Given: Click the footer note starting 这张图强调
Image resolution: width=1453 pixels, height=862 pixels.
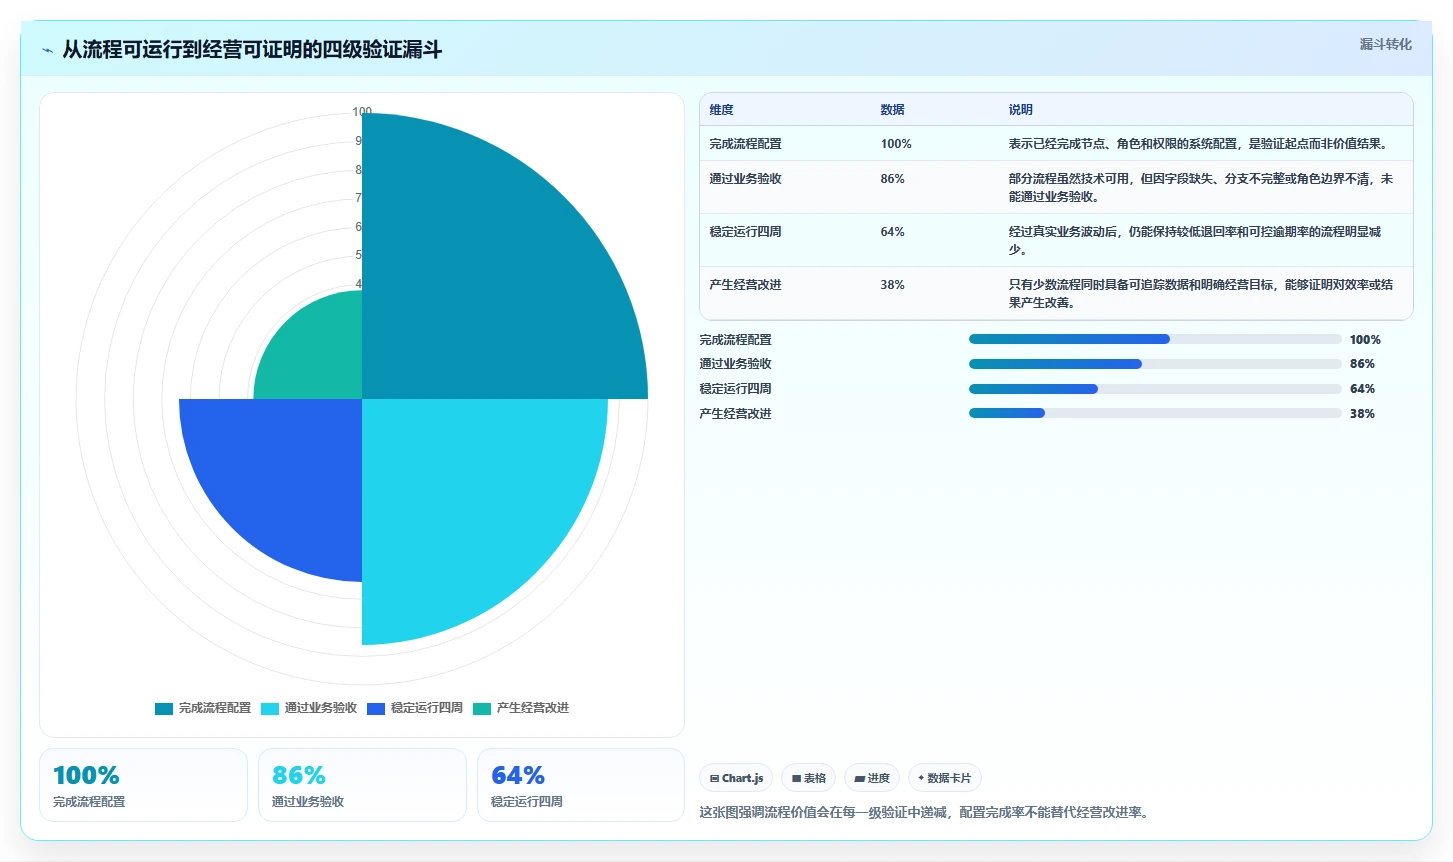Looking at the screenshot, I should pyautogui.click(x=926, y=812).
